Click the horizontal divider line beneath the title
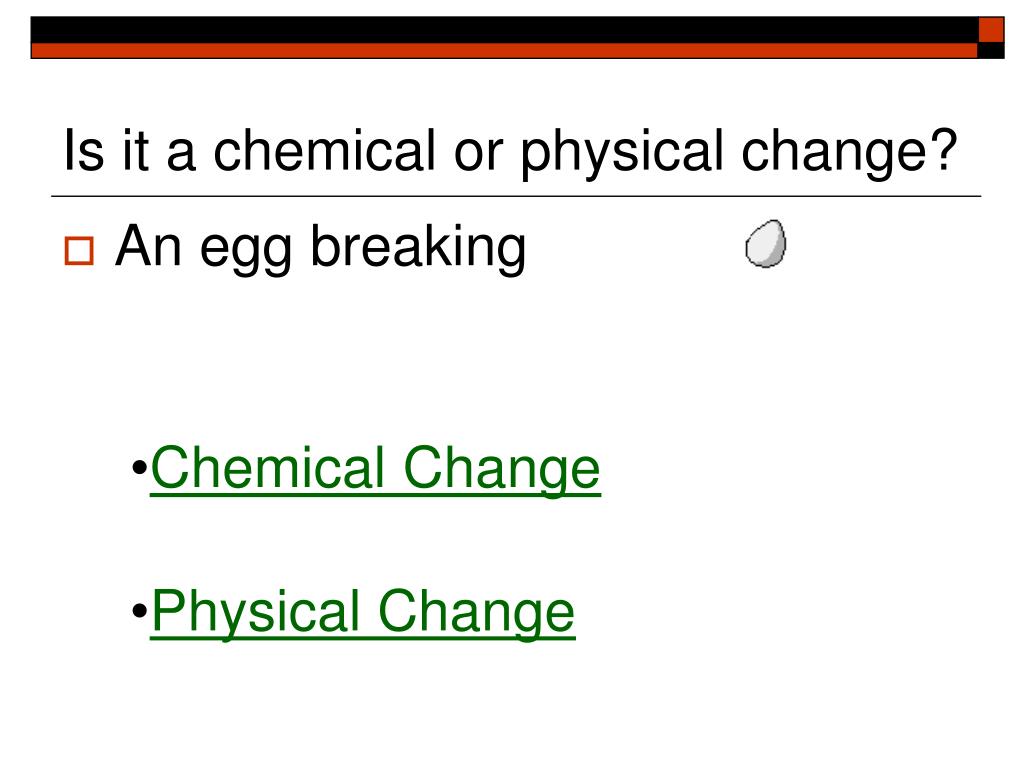 tap(516, 196)
